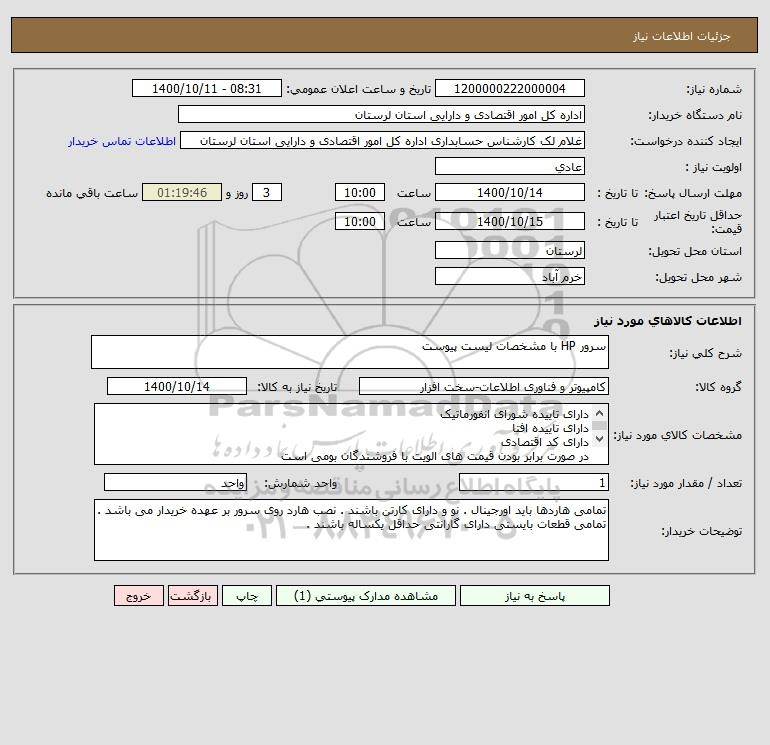Screen dimensions: 770x745
Task: Click the label تاریخ و ساعت اعلان عمومی
Action: coord(358,89)
